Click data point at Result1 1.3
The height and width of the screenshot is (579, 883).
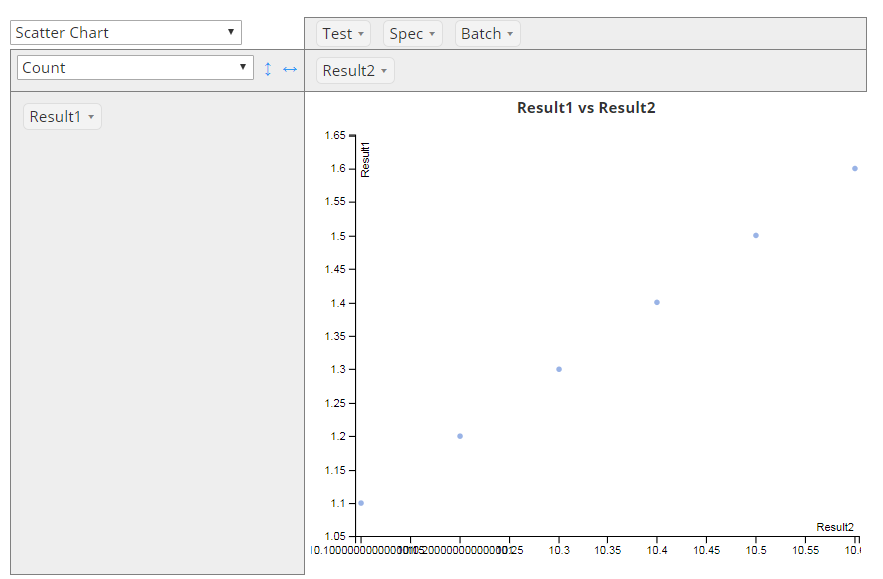click(559, 369)
